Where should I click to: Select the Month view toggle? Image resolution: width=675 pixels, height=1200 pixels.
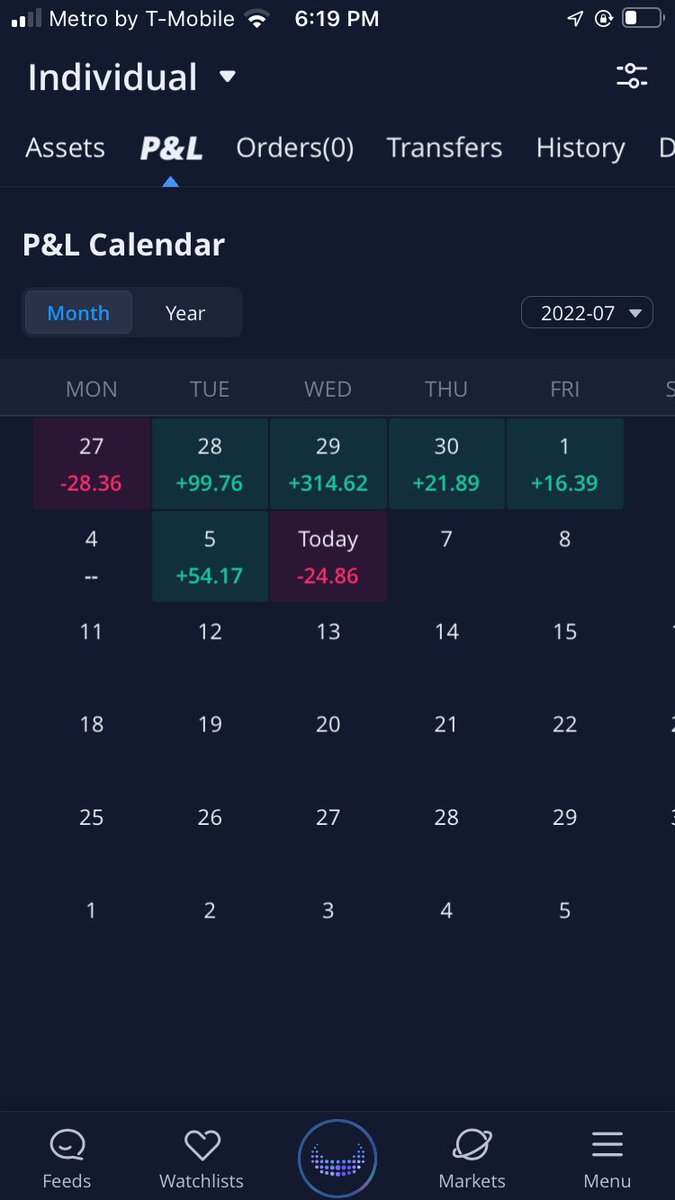coord(78,312)
